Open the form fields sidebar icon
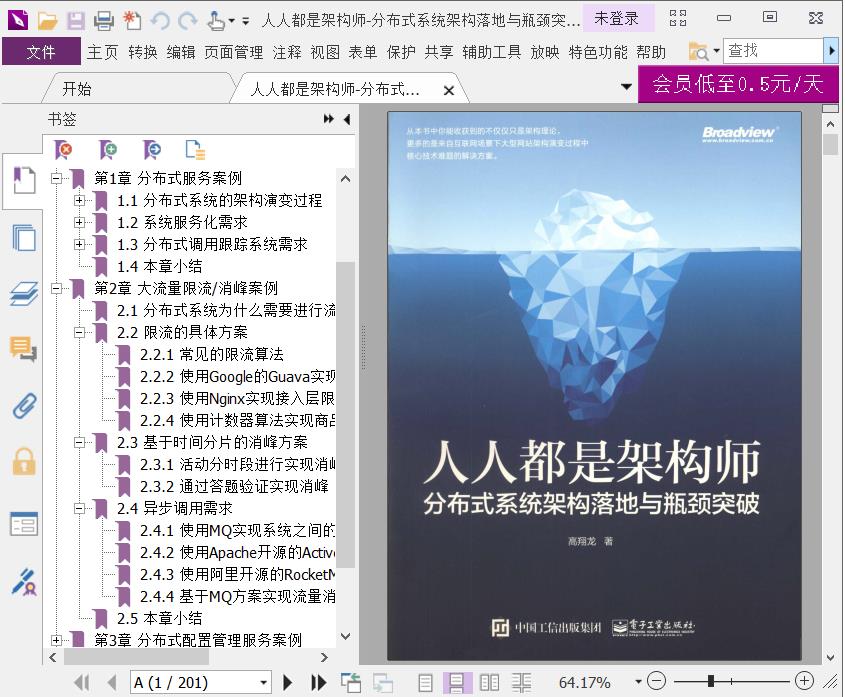 (x=24, y=523)
